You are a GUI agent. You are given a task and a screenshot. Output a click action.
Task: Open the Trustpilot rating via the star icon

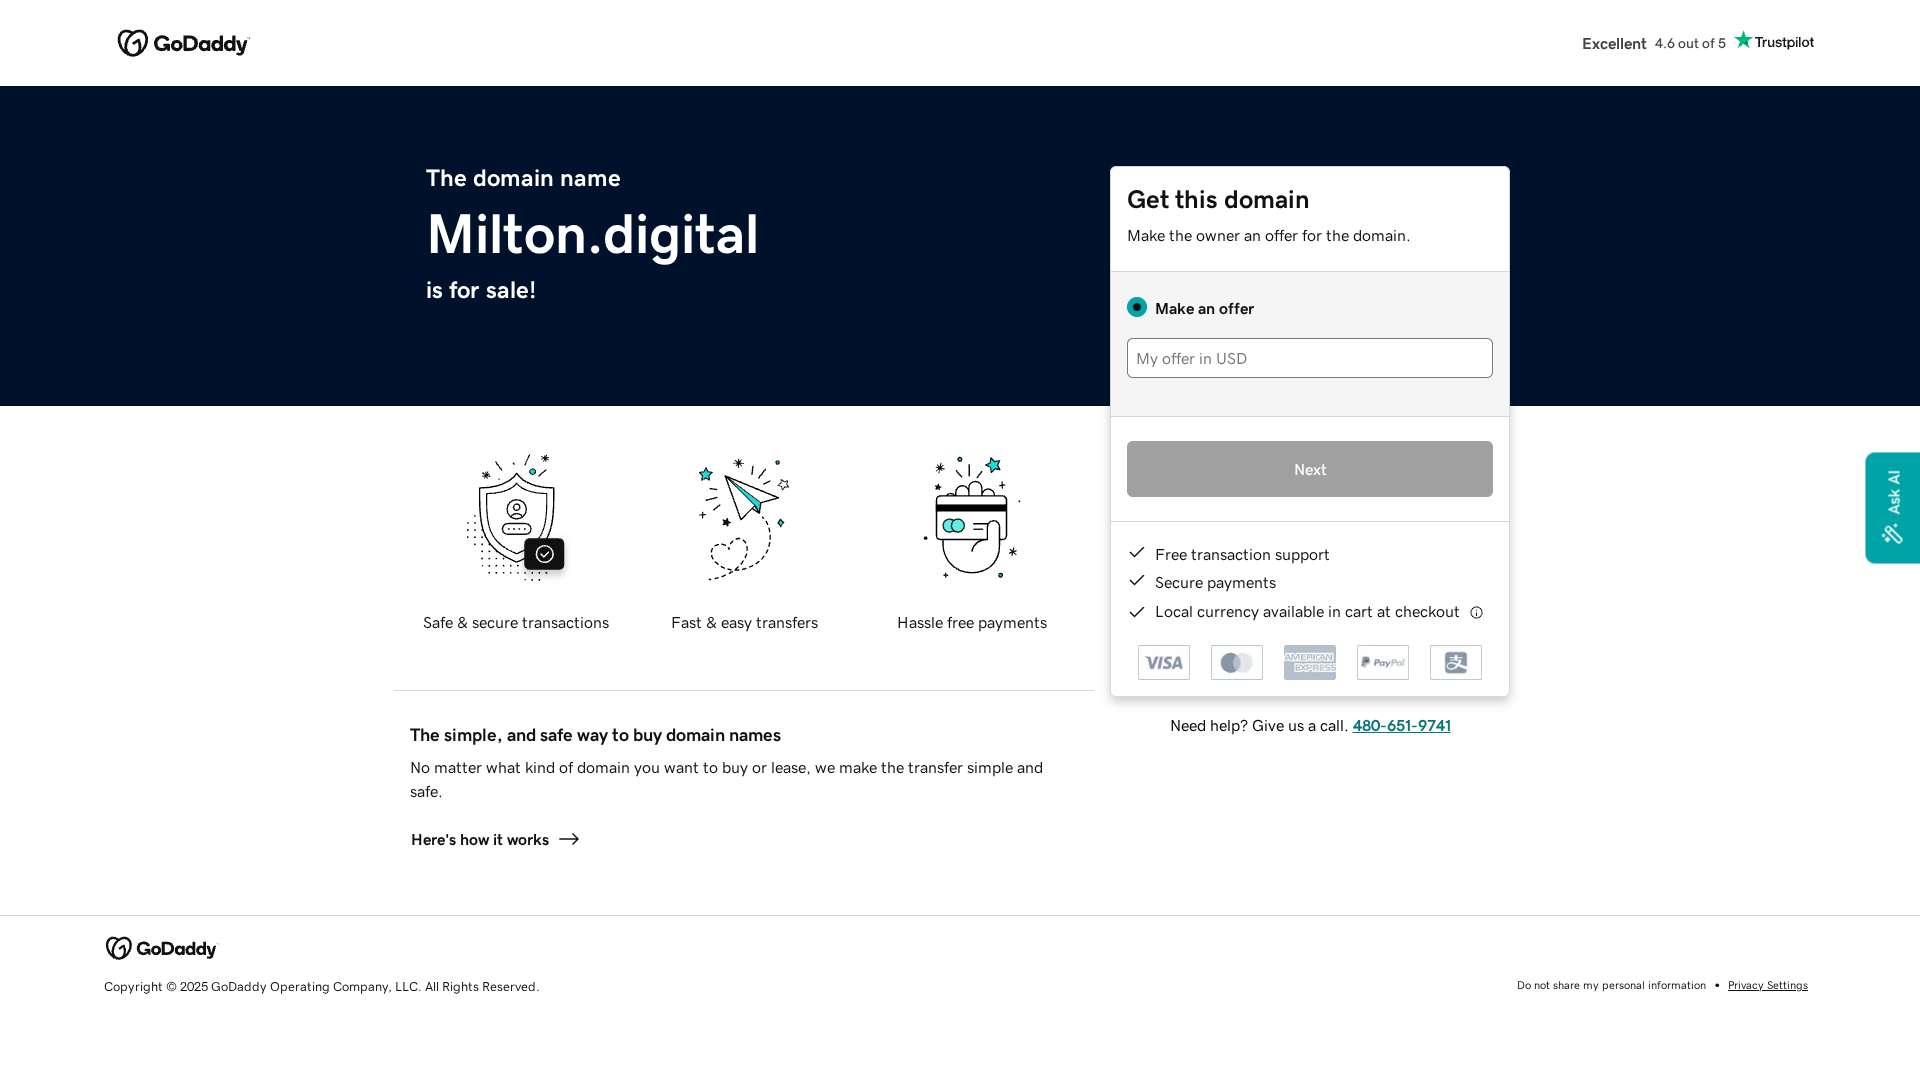coord(1744,40)
